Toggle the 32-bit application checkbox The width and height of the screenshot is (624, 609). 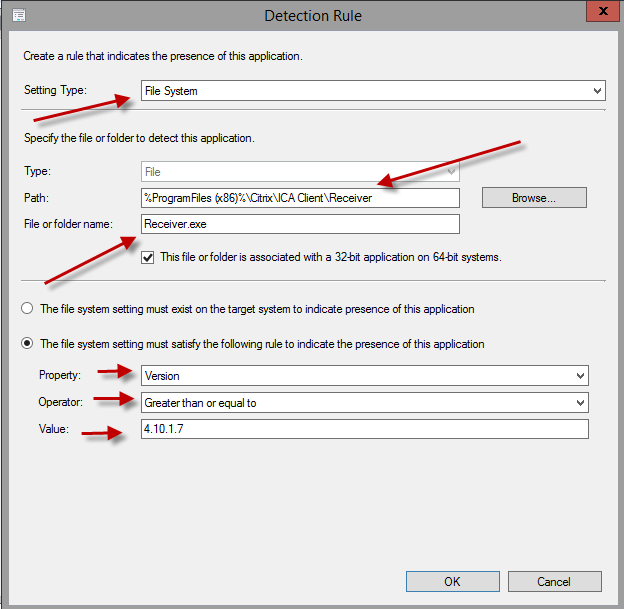(x=148, y=257)
